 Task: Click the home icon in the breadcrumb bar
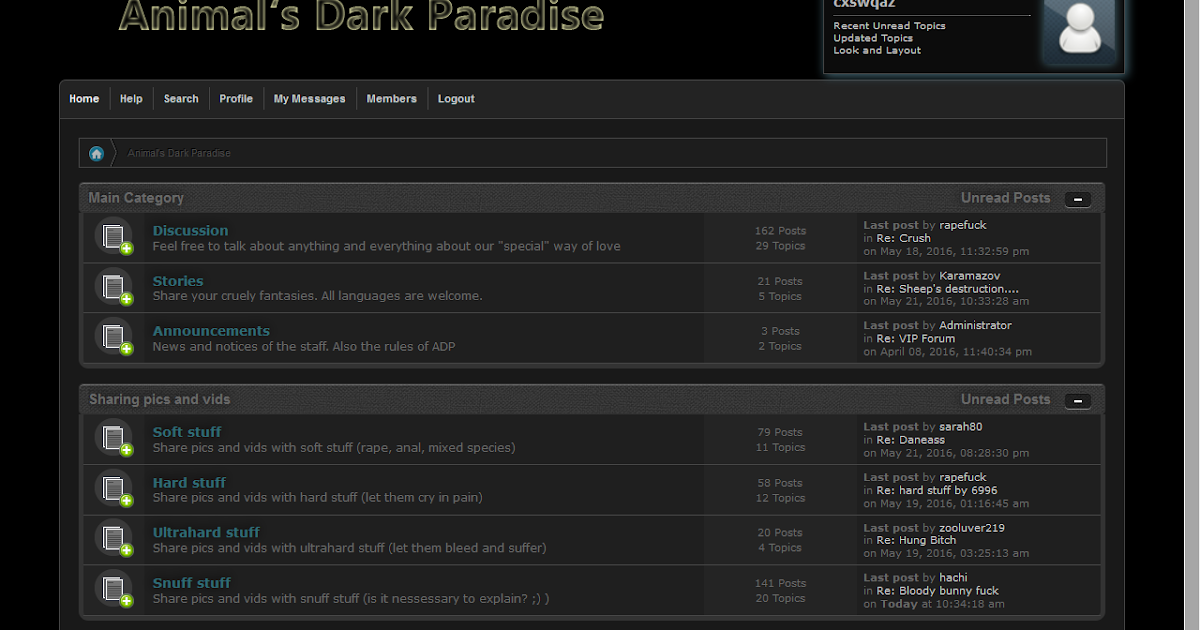pyautogui.click(x=96, y=152)
